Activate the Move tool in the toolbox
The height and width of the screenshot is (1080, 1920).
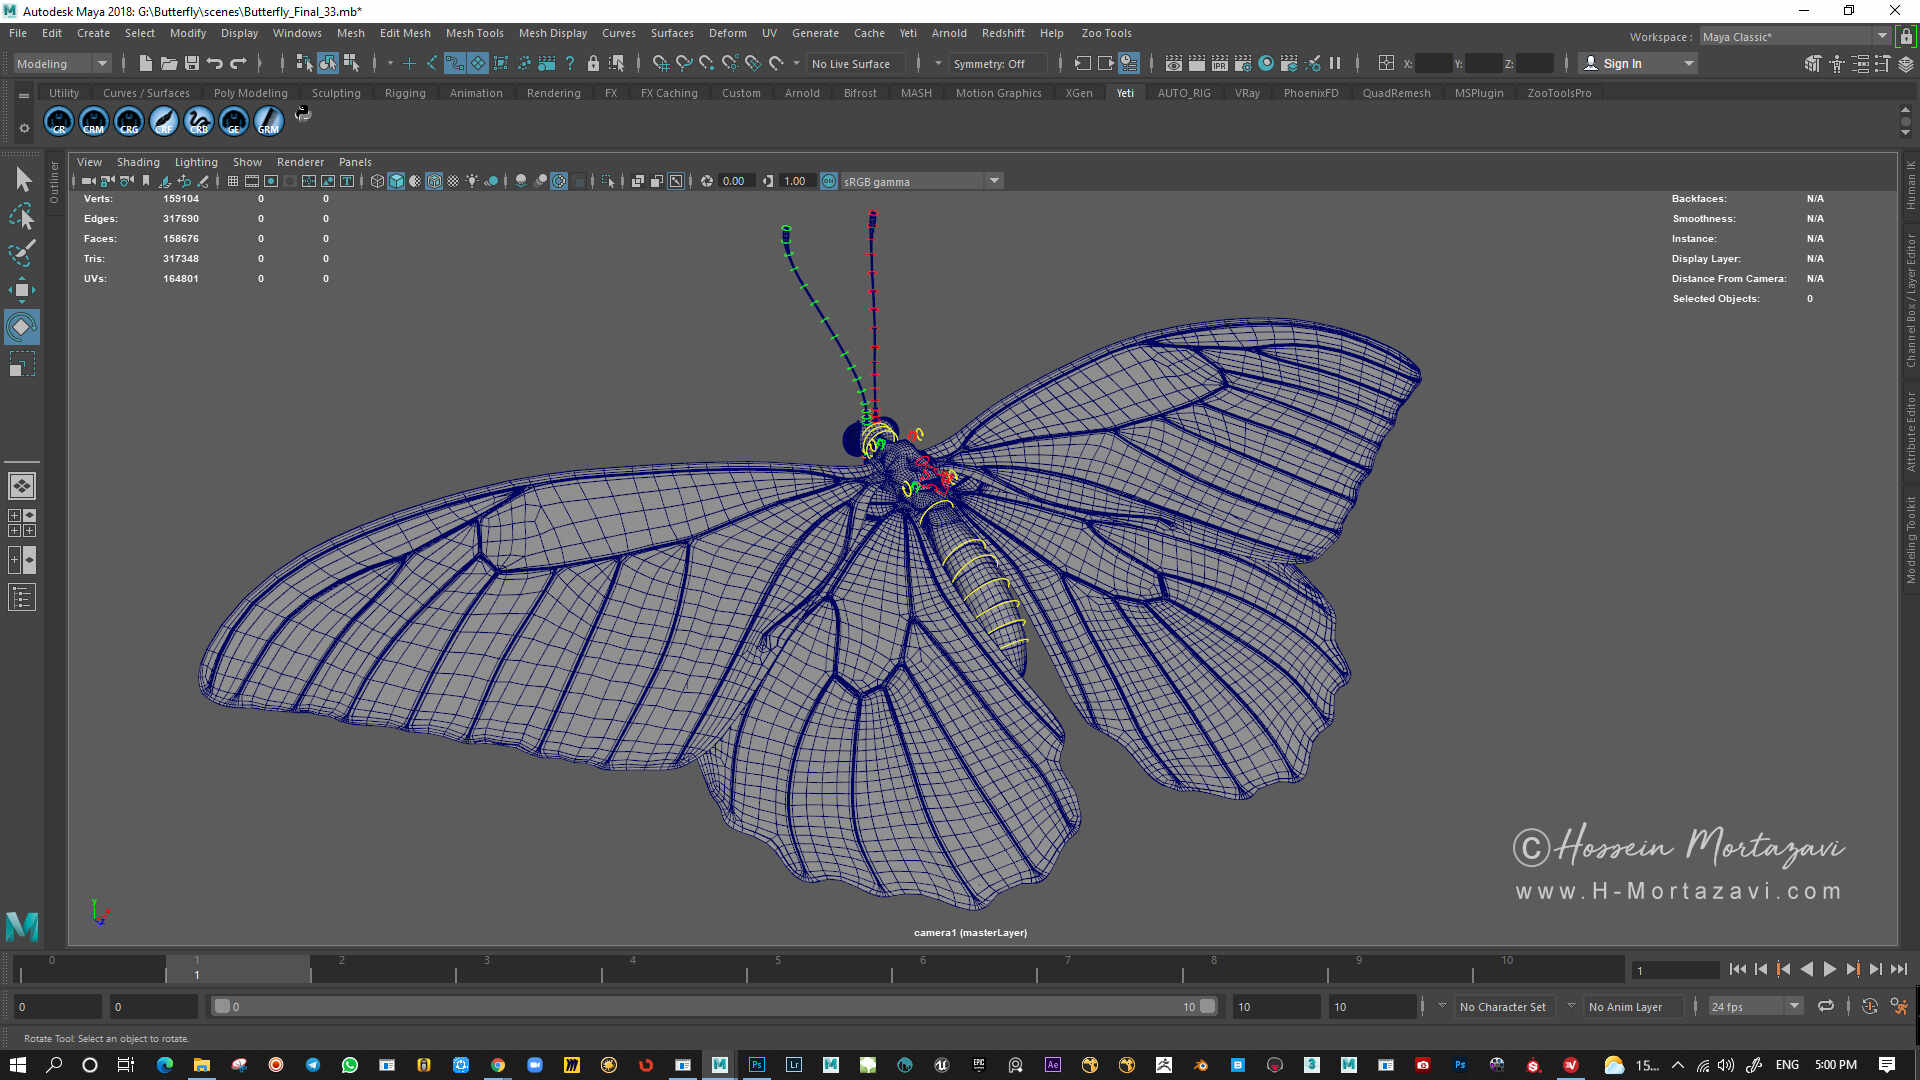(22, 290)
